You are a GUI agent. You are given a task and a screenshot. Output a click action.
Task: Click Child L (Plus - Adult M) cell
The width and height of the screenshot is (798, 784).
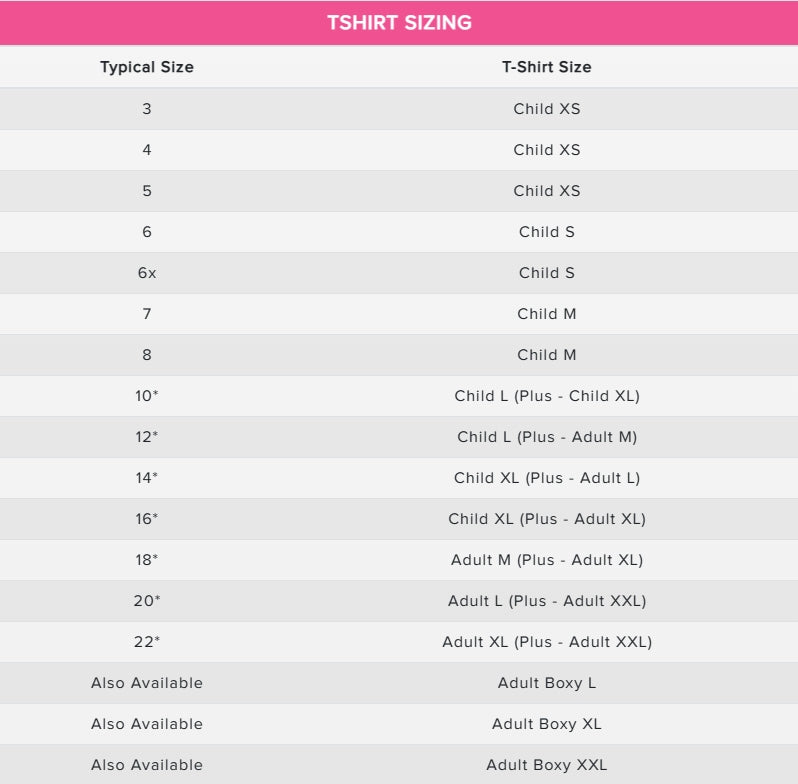click(546, 436)
